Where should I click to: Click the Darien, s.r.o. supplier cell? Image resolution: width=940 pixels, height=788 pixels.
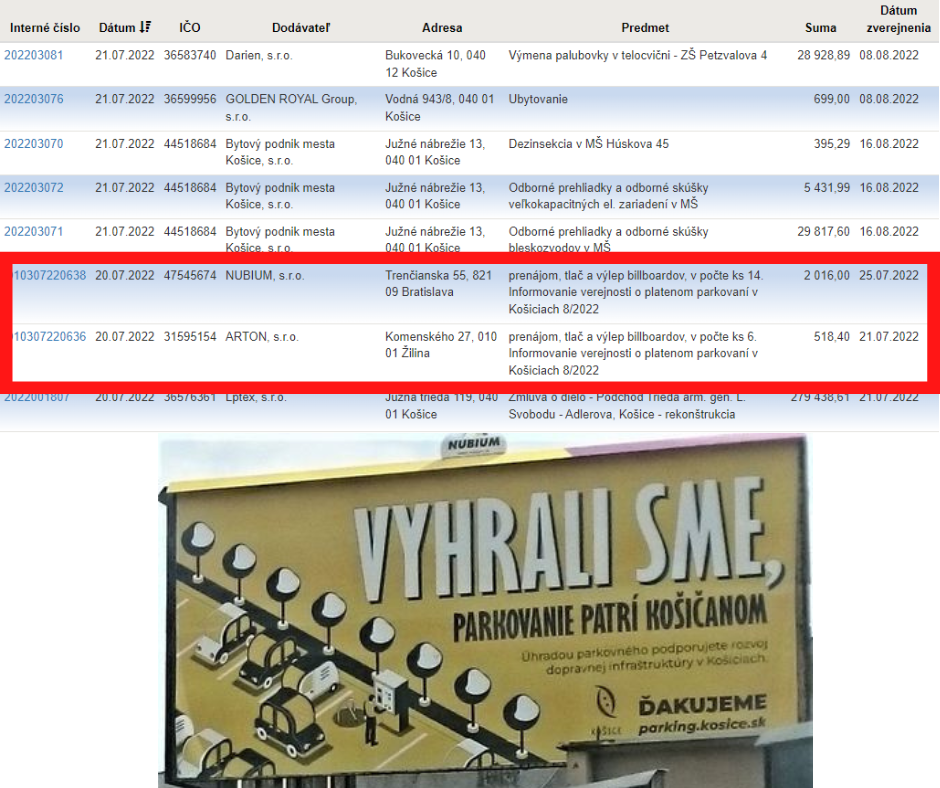(x=259, y=56)
